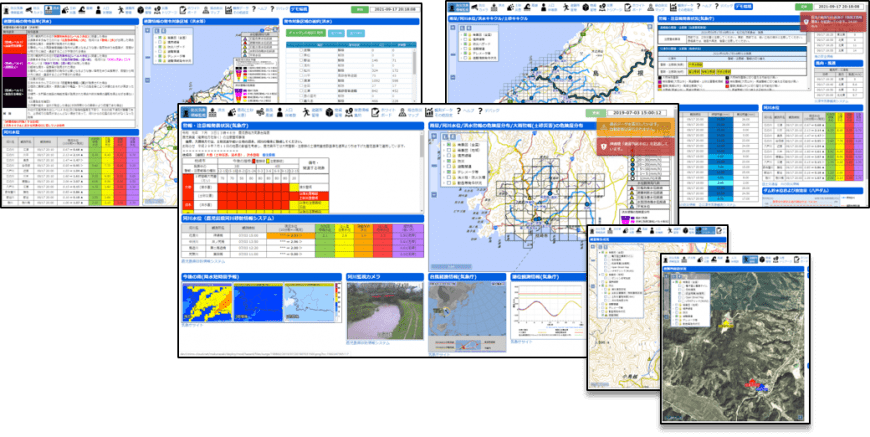This screenshot has width=870, height=437.
Task: Toggle the 洪水ハザード layer checkbox in top-left window
Action: pos(160,47)
